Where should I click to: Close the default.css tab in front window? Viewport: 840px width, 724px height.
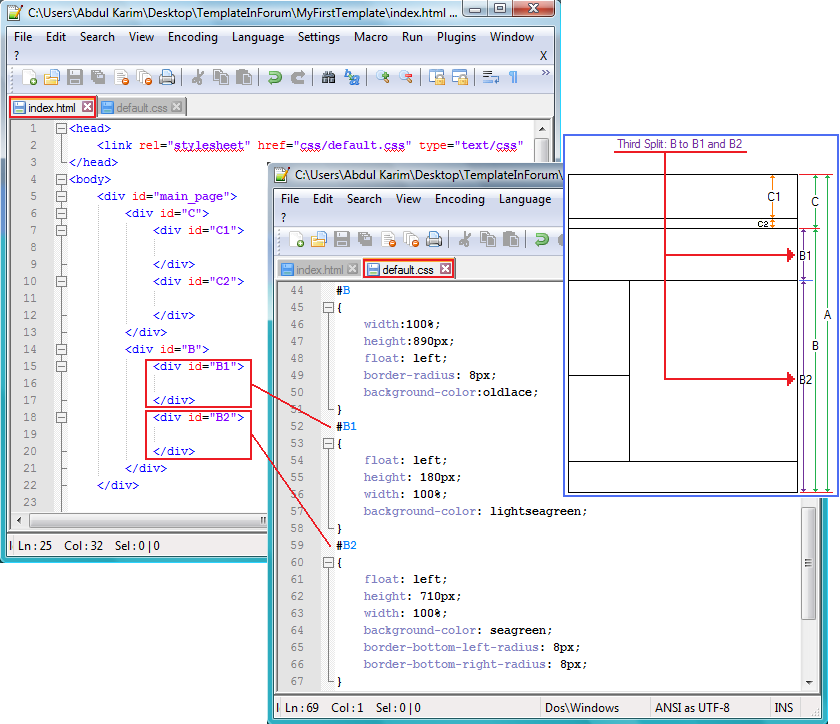(x=446, y=269)
